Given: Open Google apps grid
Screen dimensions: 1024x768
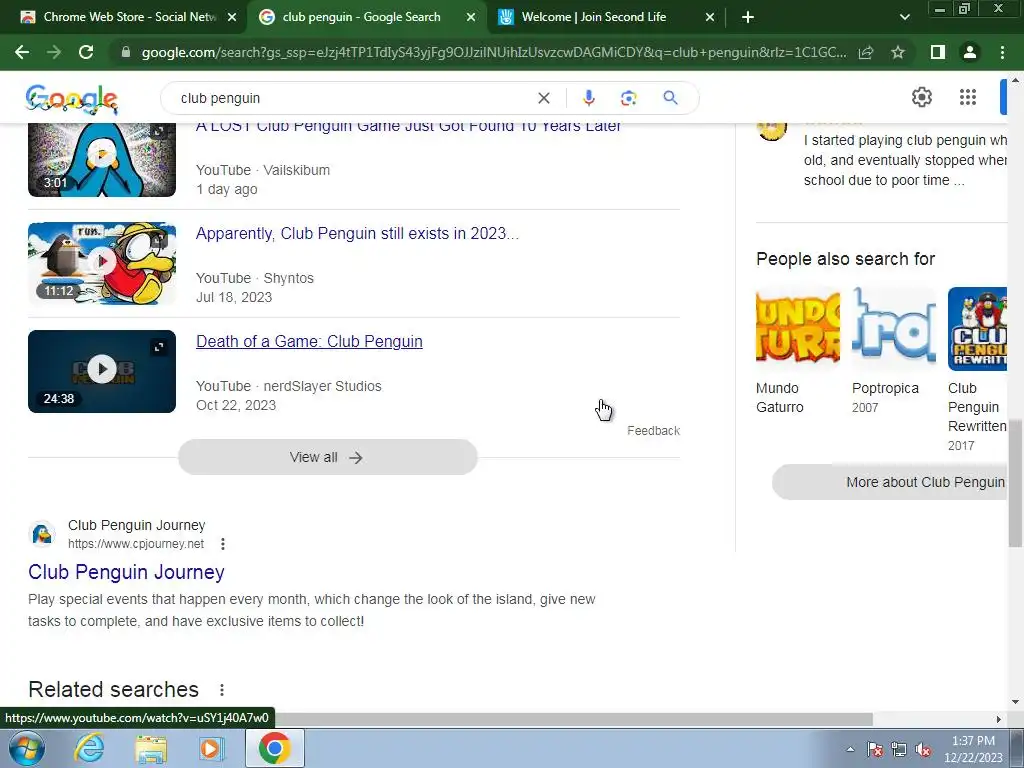Looking at the screenshot, I should click(x=968, y=97).
